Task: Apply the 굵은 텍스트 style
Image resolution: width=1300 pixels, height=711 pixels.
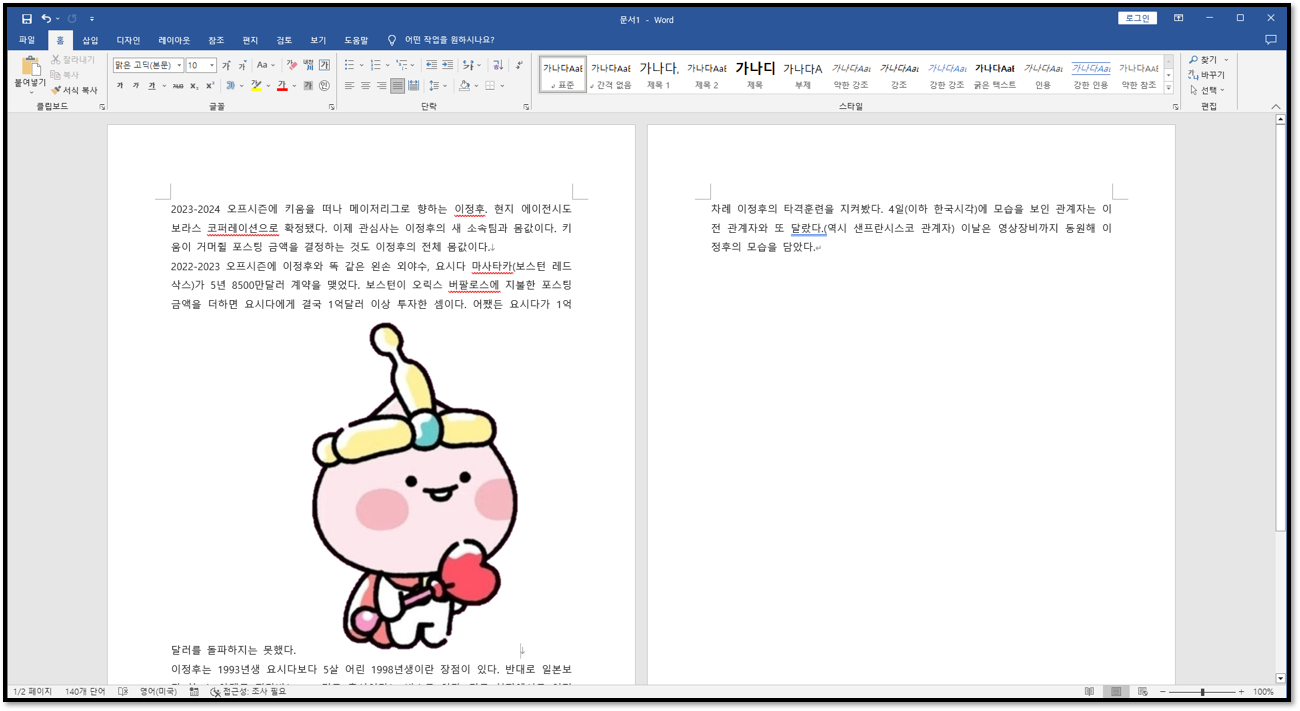Action: coord(994,75)
